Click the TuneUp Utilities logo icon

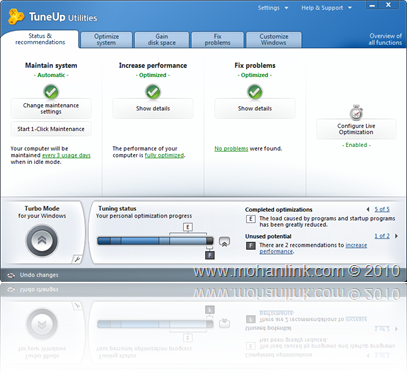point(16,17)
